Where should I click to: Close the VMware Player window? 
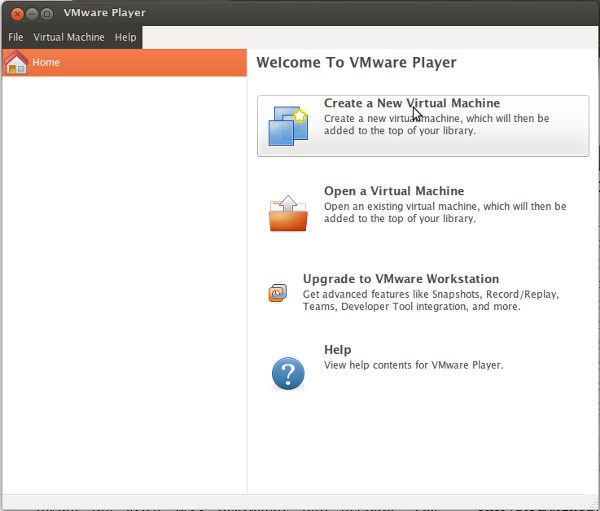[14, 13]
